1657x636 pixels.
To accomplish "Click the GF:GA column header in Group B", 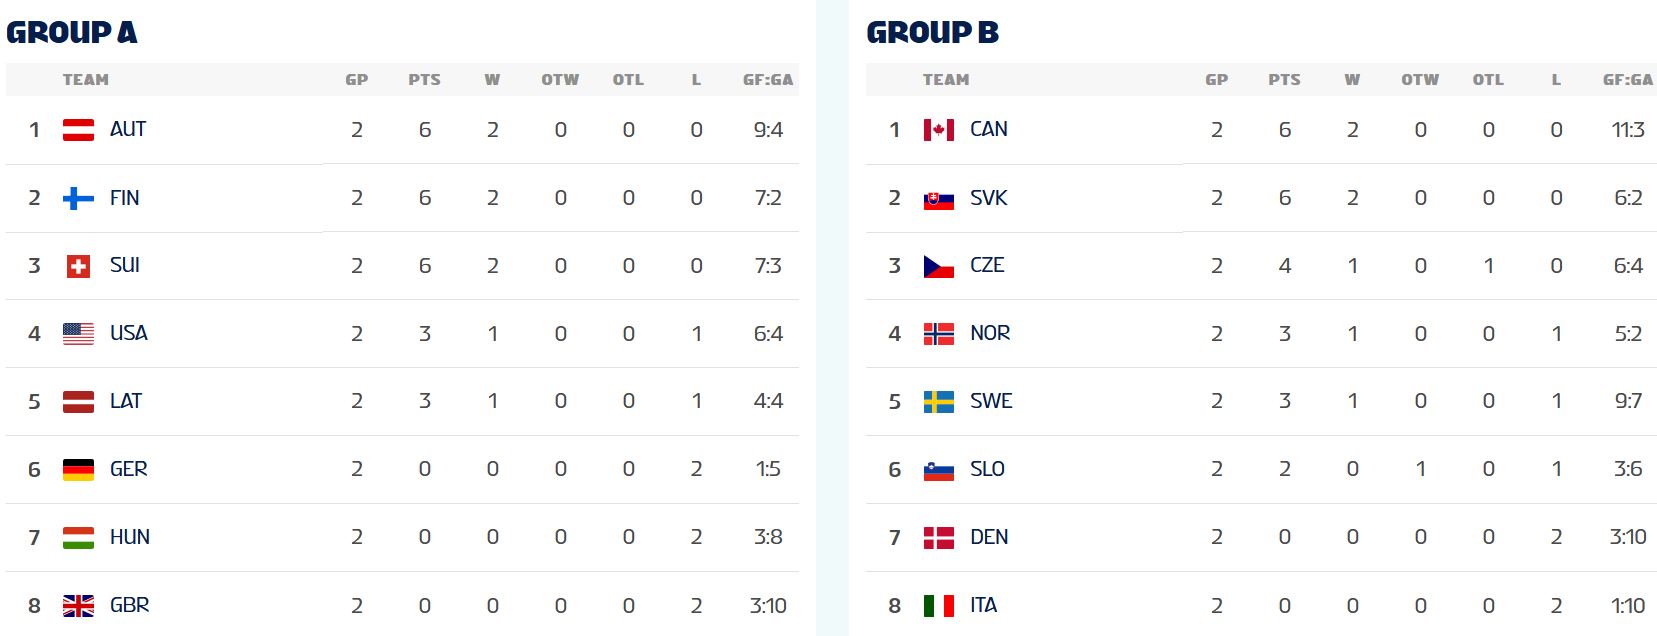I will click(x=1628, y=80).
